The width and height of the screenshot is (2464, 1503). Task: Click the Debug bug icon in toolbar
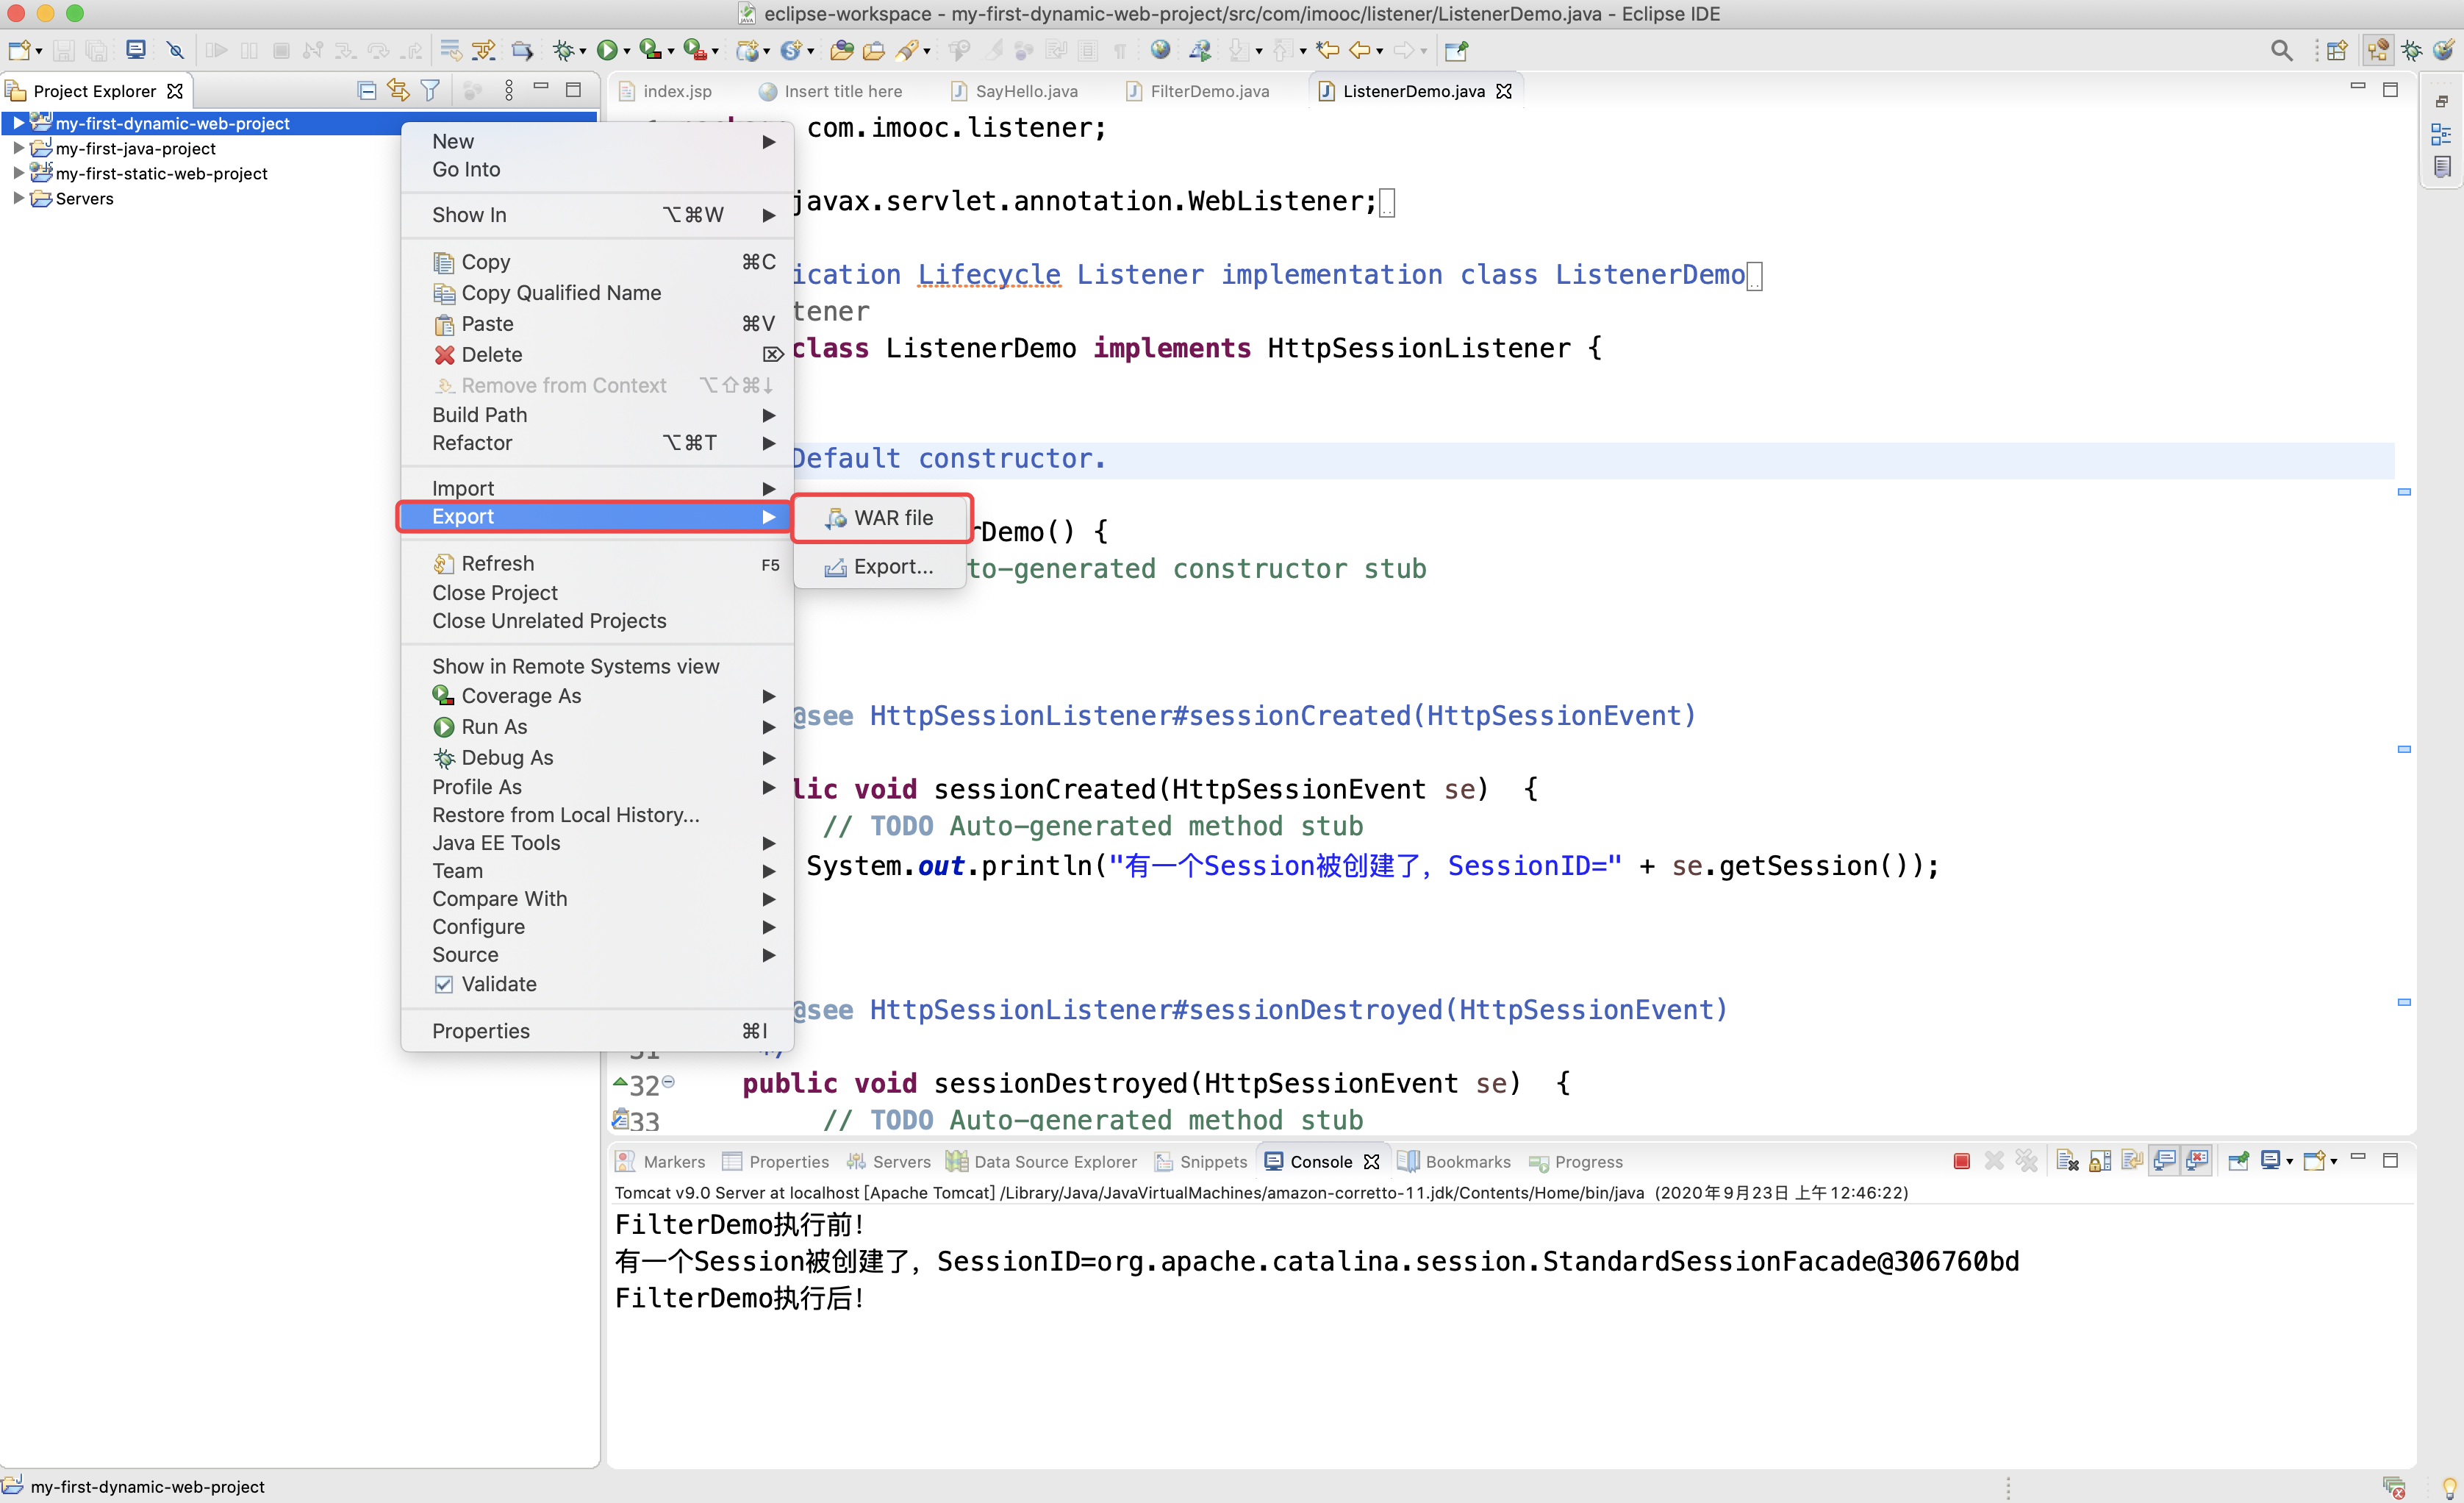[x=563, y=50]
